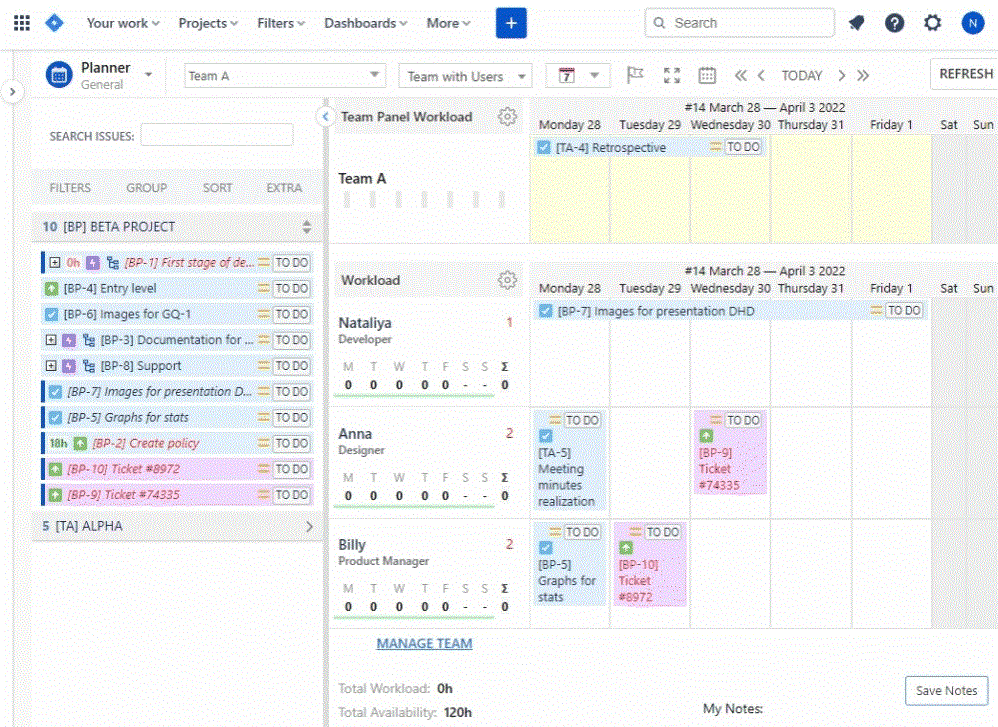
Task: Click the REFRESH button
Action: 965,74
